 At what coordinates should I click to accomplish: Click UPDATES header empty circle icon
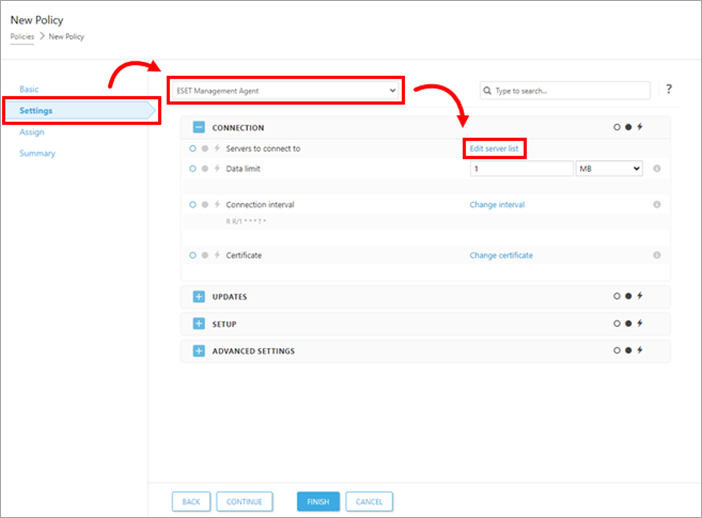(x=617, y=296)
